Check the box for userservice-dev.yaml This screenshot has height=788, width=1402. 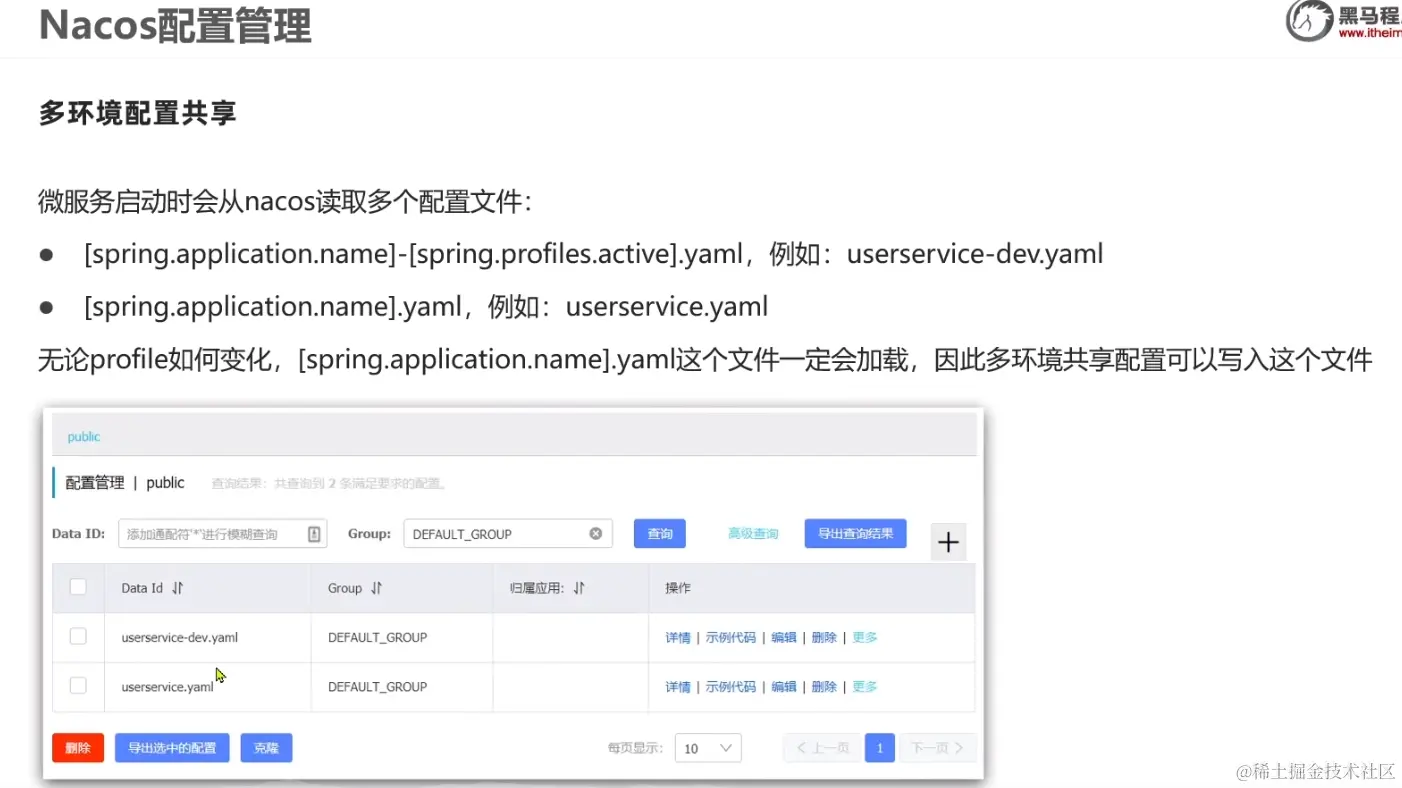click(78, 636)
